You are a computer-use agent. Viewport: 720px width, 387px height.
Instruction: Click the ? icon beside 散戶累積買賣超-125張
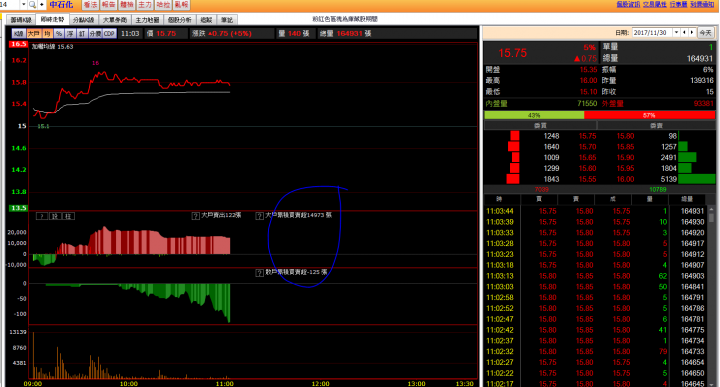click(259, 273)
